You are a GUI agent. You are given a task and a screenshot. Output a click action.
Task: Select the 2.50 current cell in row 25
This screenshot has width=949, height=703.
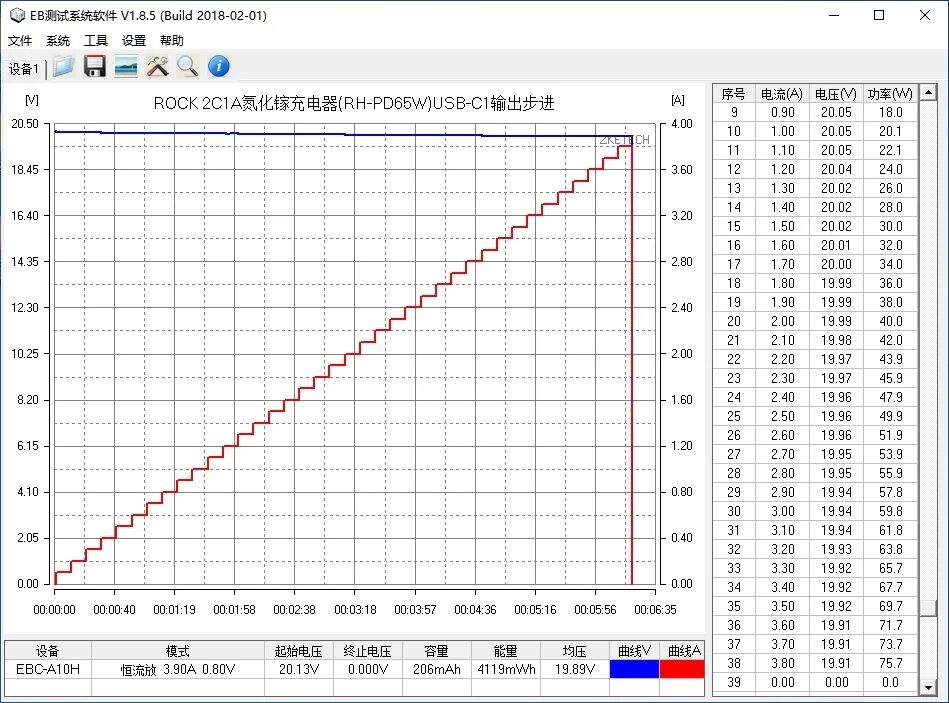(x=782, y=416)
